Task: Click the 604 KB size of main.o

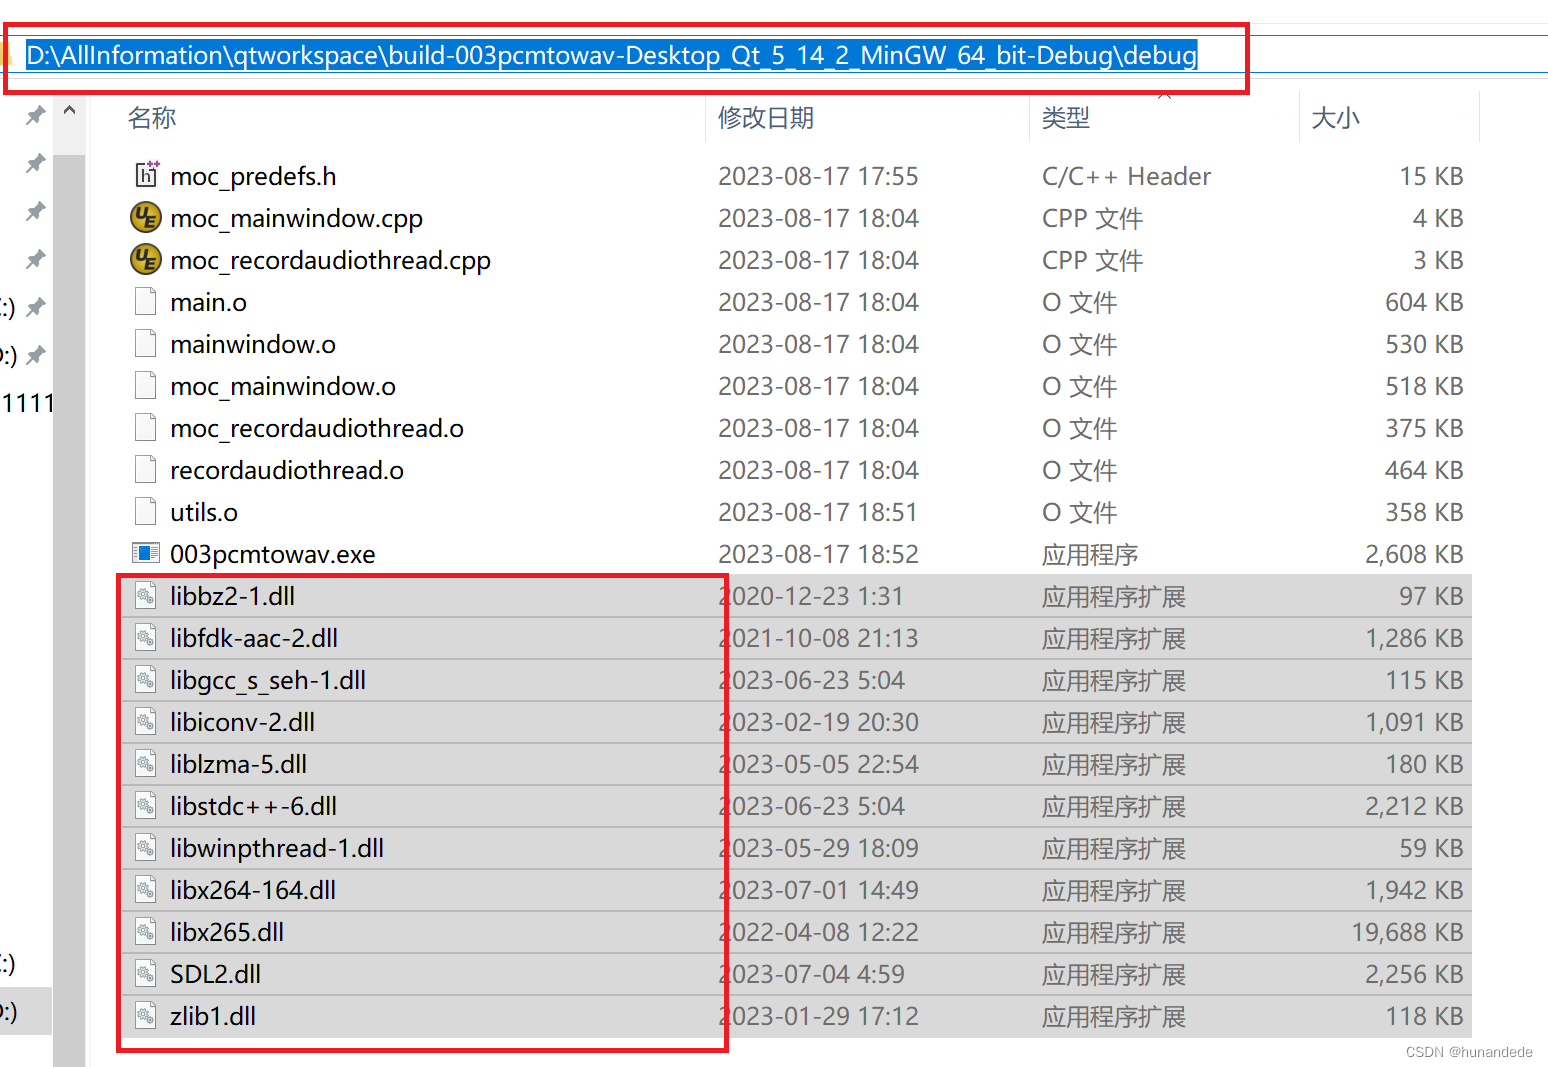Action: (1424, 302)
